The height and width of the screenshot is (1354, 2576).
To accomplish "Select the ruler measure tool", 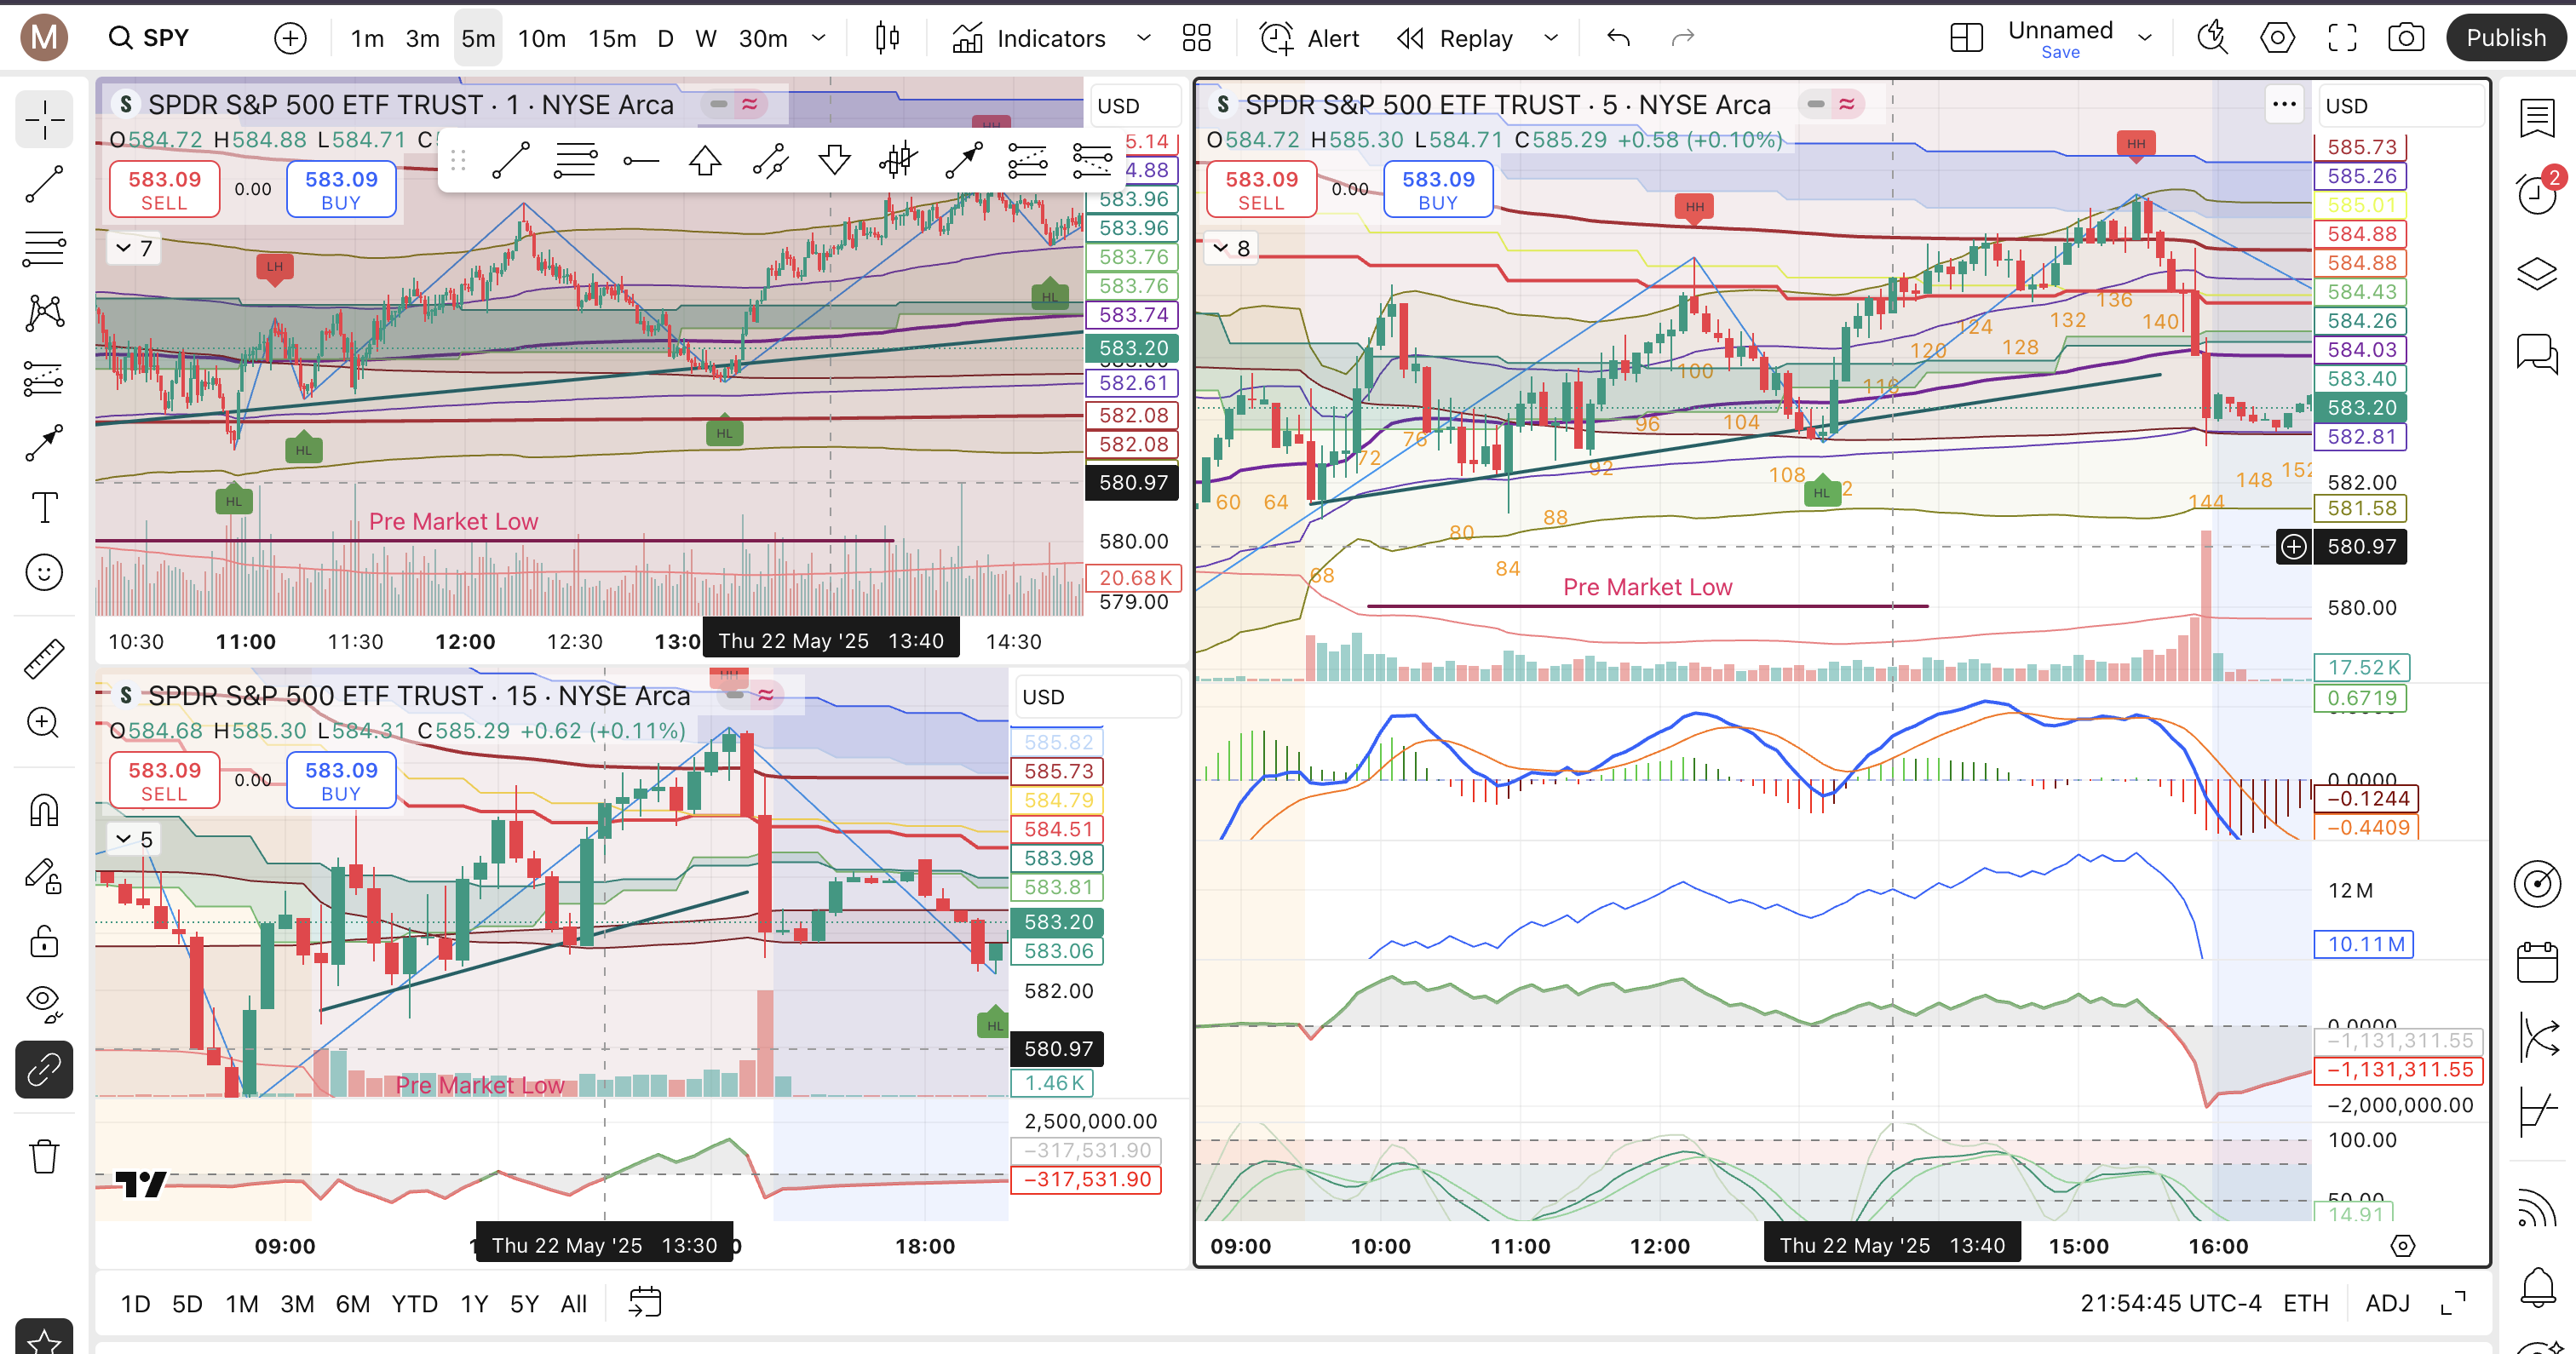I will pyautogui.click(x=44, y=658).
